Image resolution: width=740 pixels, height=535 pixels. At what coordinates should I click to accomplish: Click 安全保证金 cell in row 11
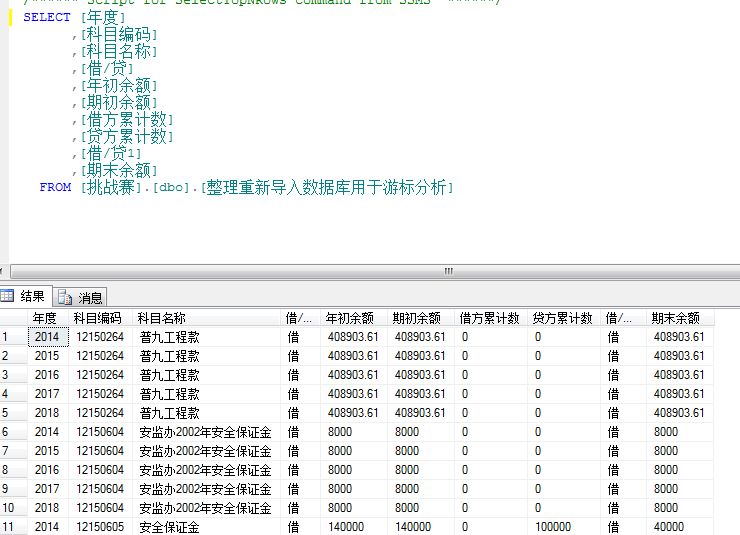coord(207,527)
